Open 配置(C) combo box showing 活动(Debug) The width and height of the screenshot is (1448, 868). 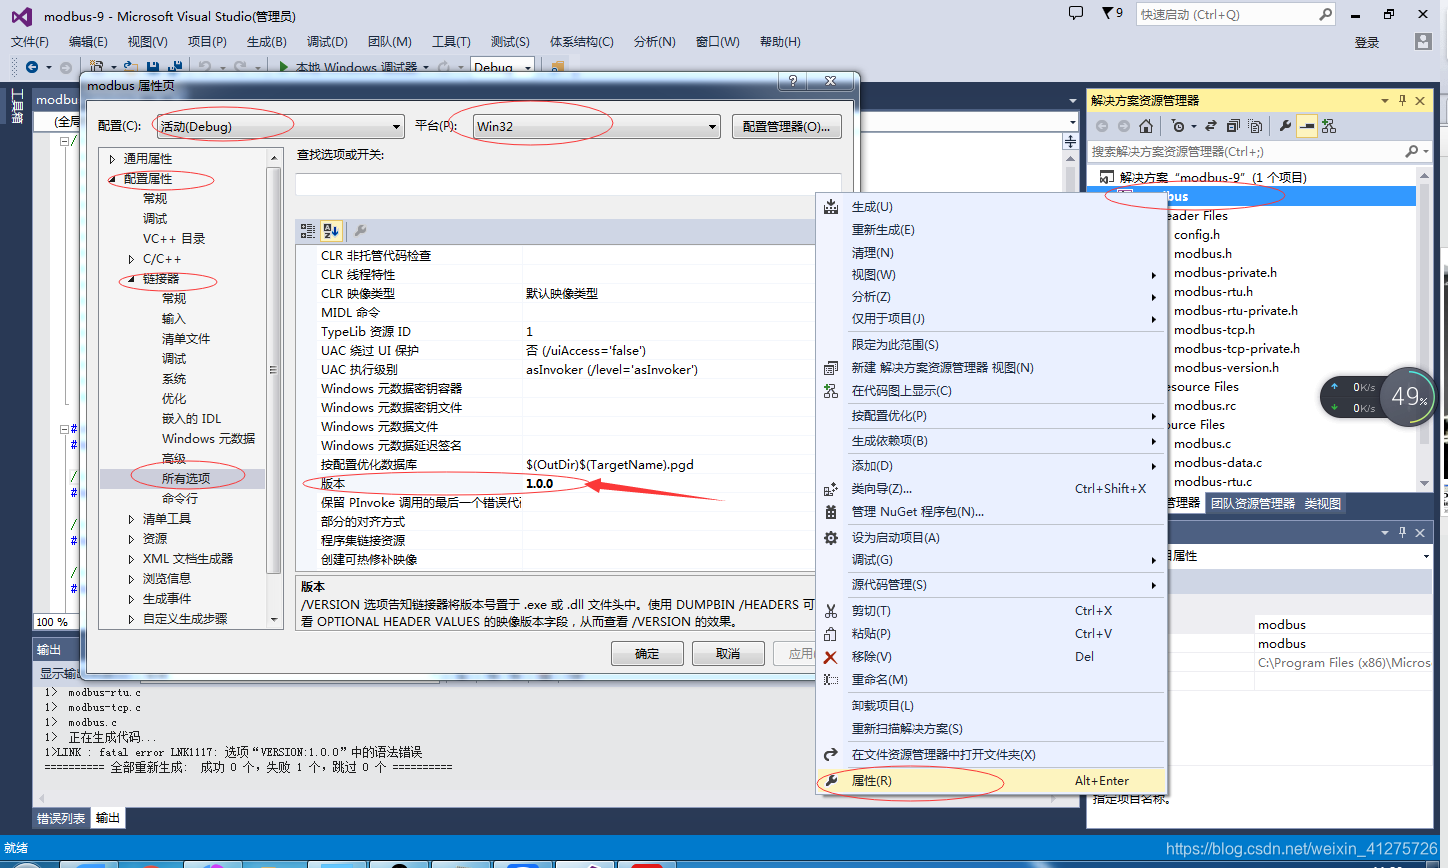pos(279,126)
